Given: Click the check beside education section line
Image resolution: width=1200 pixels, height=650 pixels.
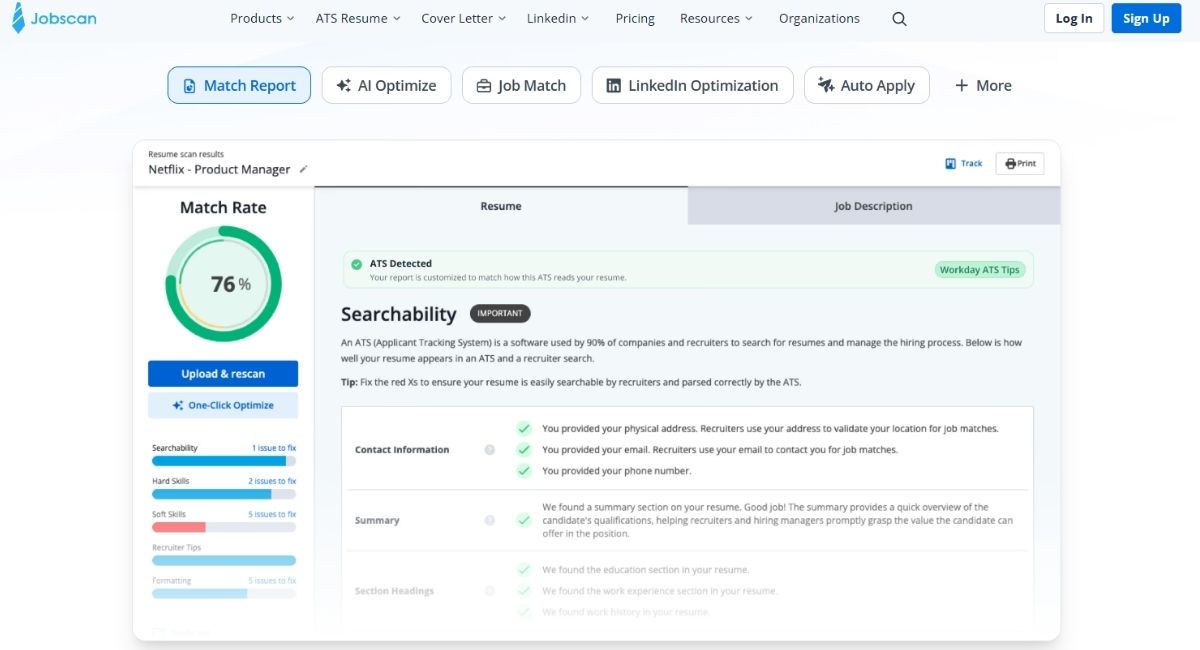Looking at the screenshot, I should pyautogui.click(x=523, y=569).
